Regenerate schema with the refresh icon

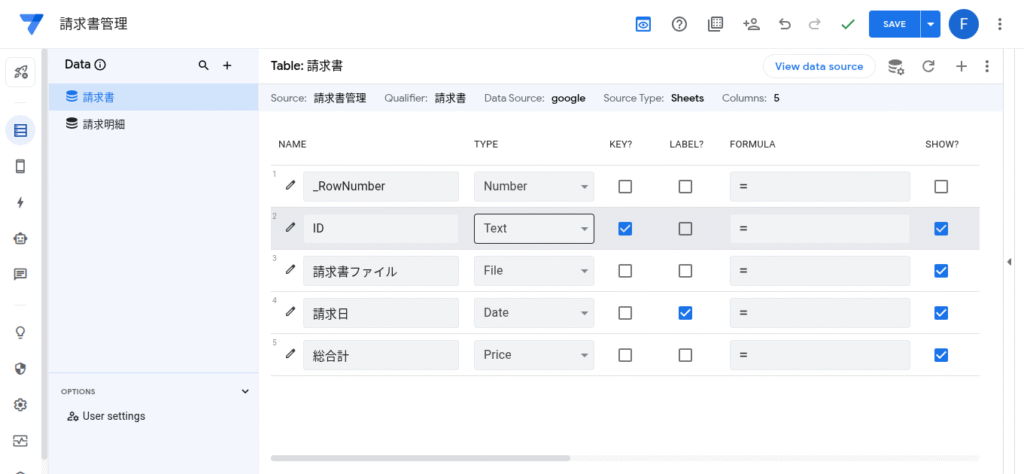pos(928,66)
